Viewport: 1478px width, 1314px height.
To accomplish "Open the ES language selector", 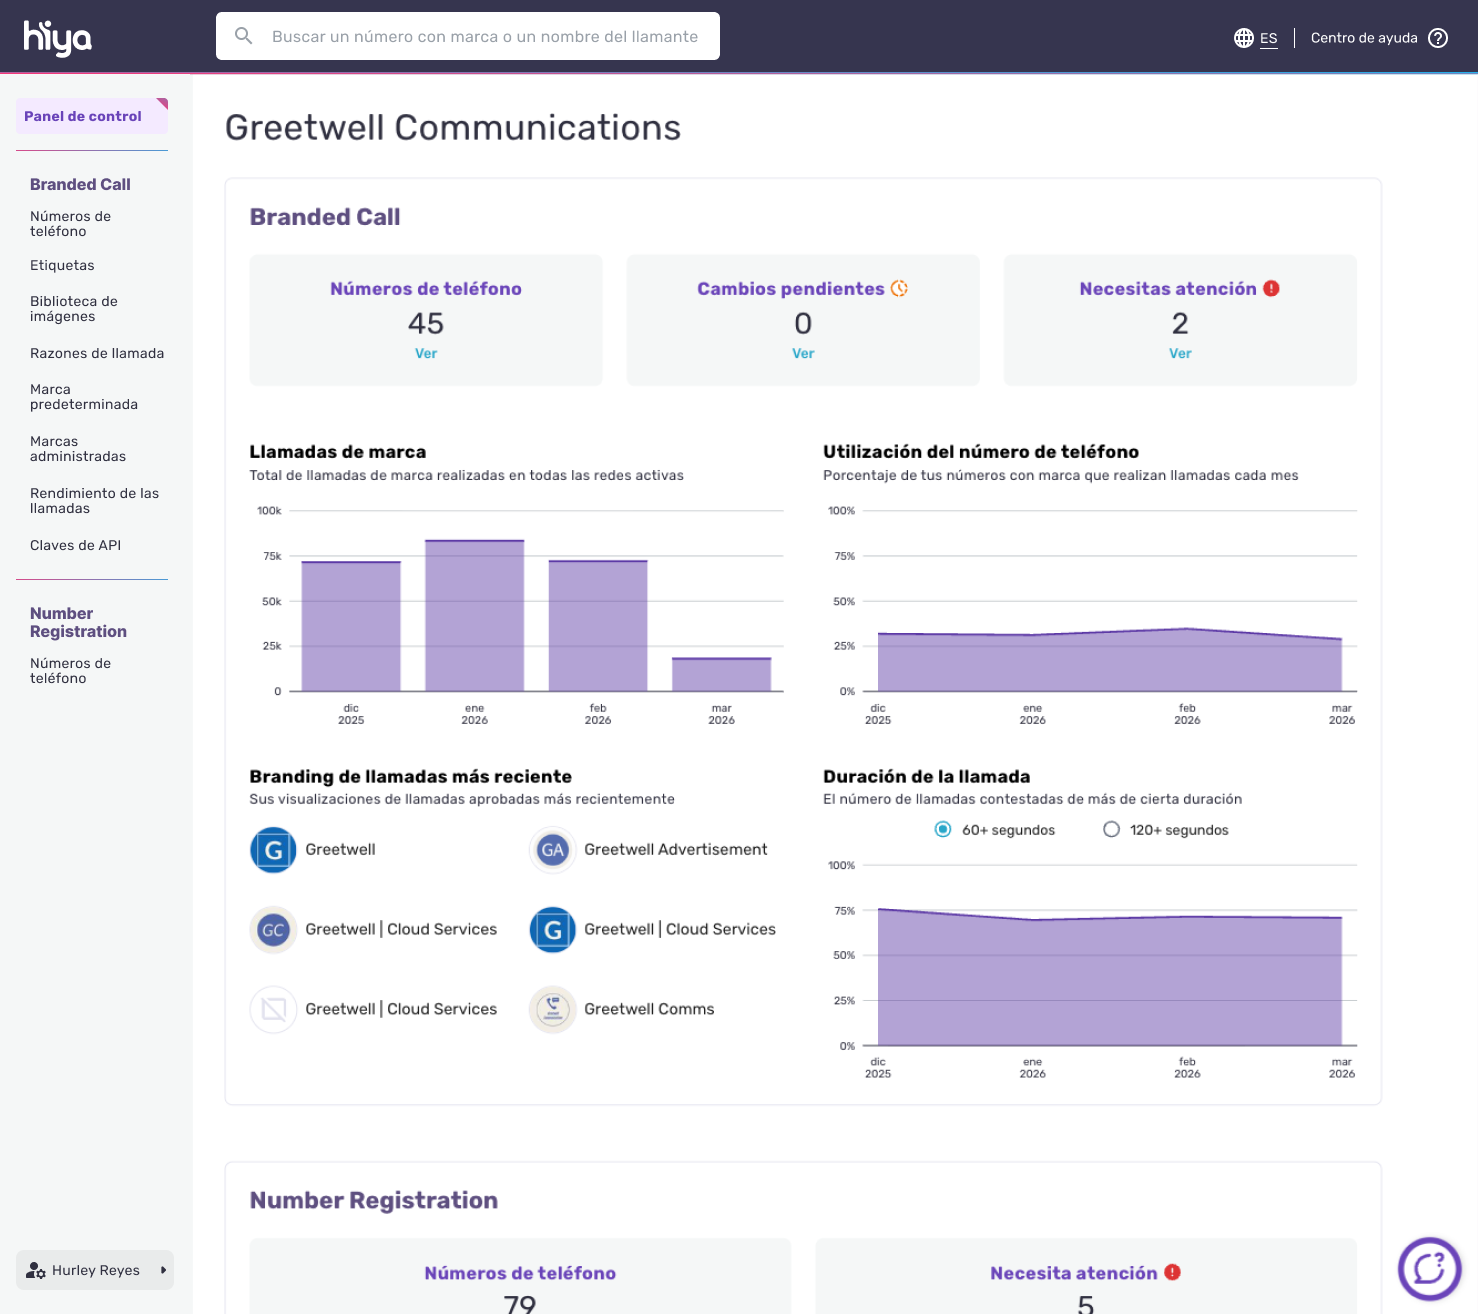I will click(x=1268, y=39).
